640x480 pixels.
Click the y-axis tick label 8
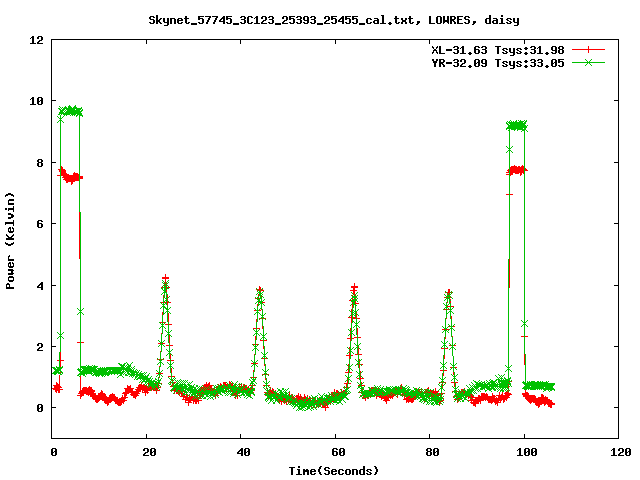point(40,163)
